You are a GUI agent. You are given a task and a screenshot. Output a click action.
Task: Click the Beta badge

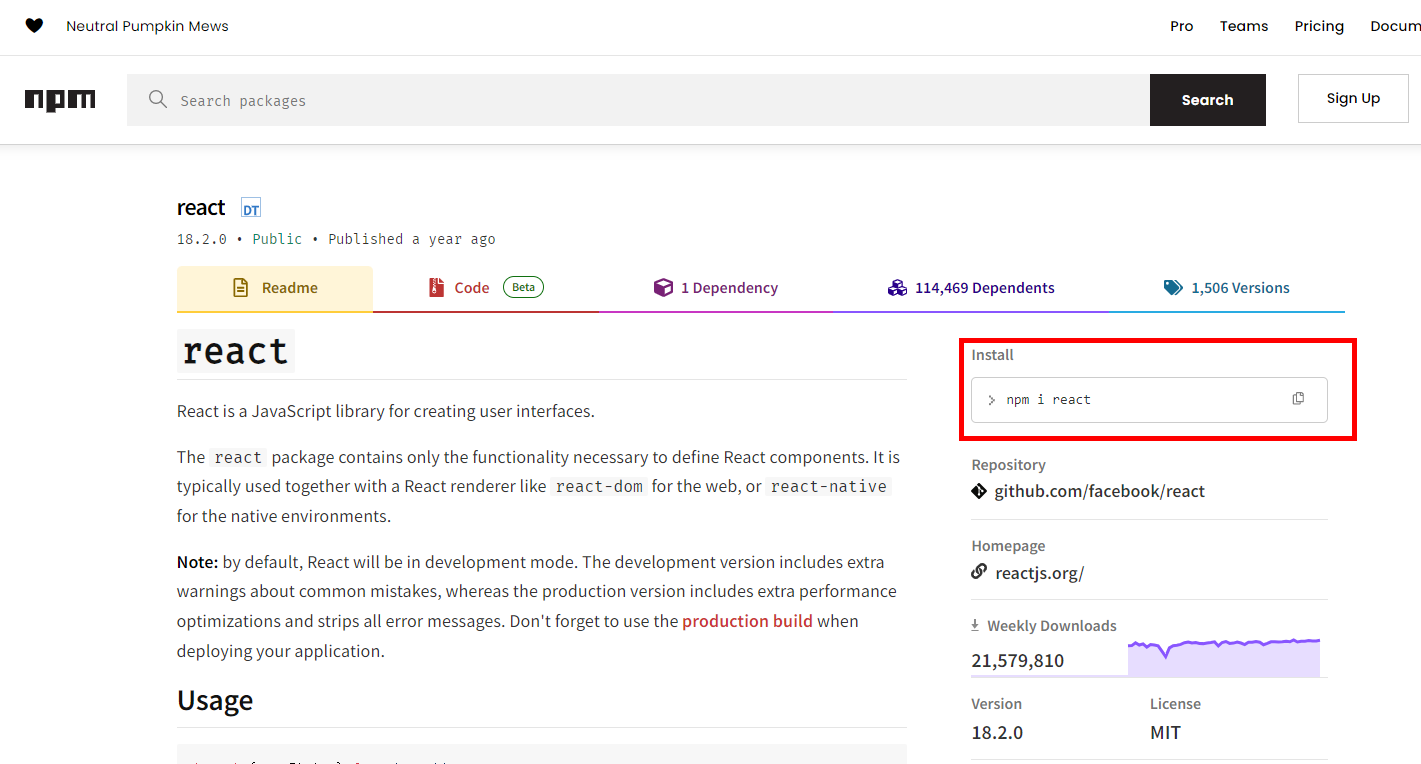[x=523, y=287]
